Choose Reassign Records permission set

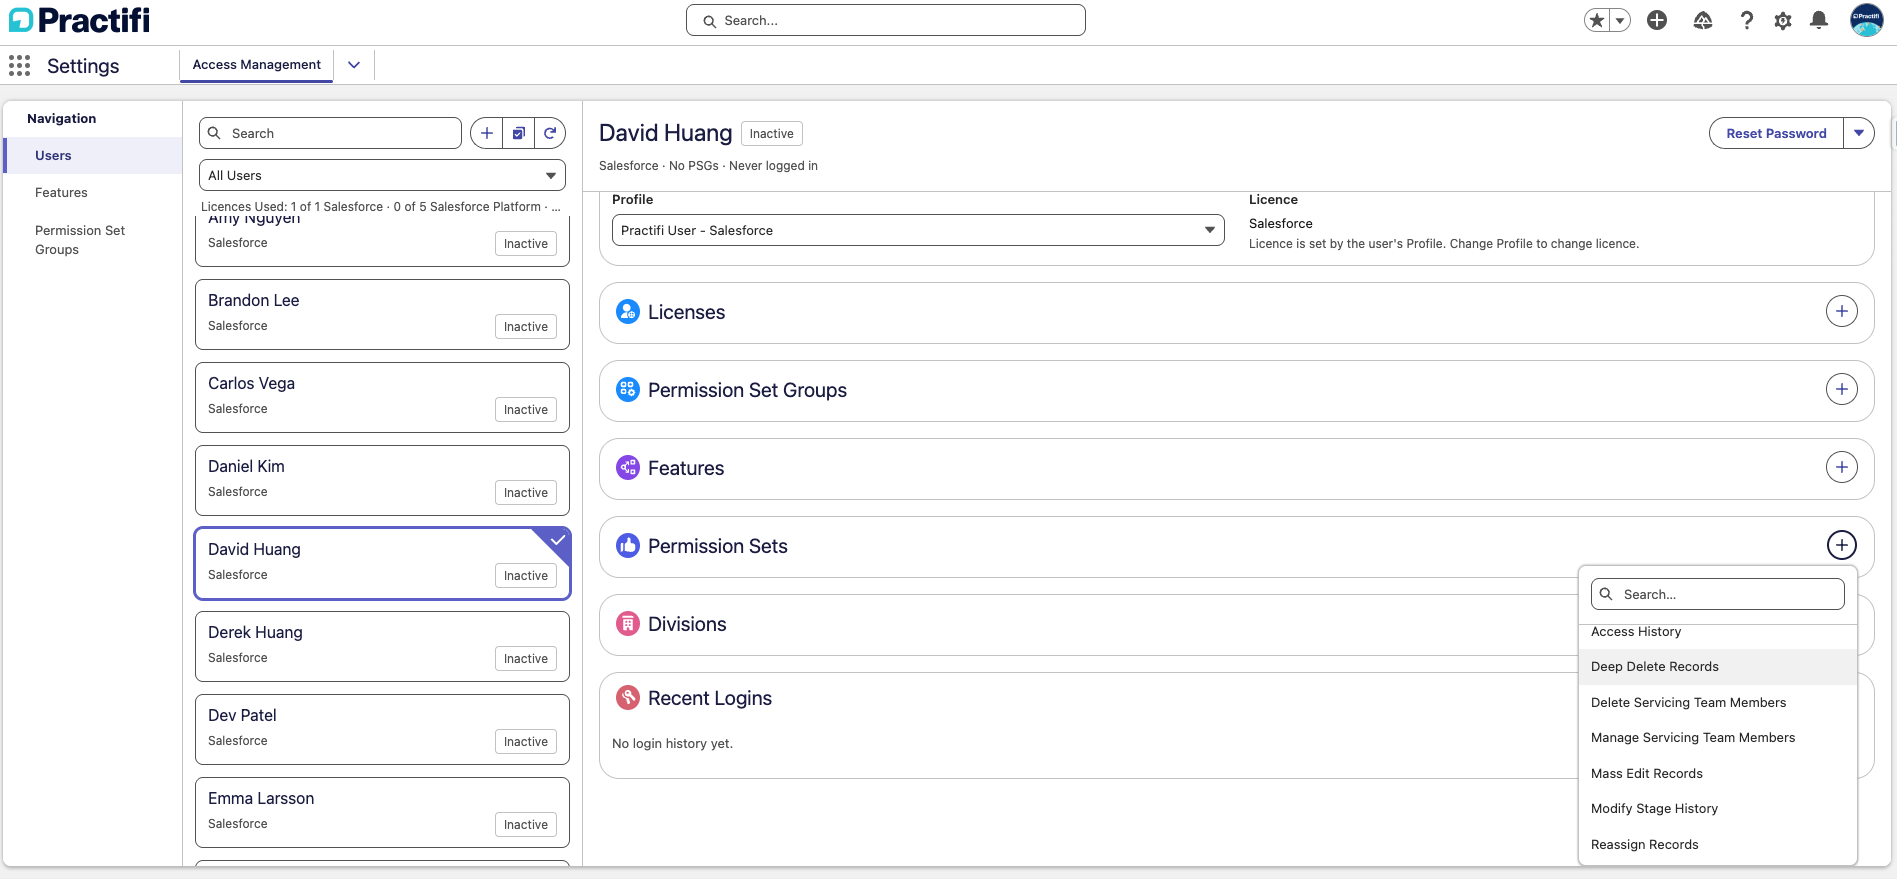tap(1718, 845)
